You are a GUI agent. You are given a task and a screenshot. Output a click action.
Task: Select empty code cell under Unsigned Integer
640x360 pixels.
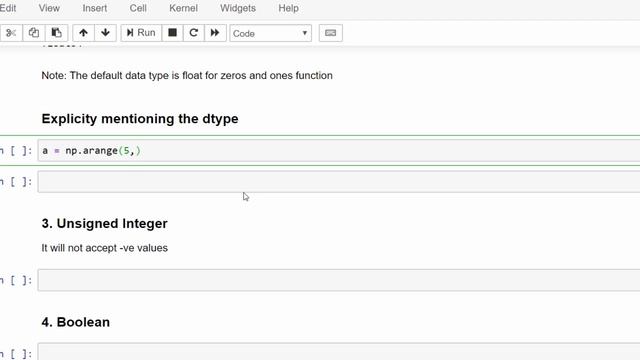click(339, 280)
